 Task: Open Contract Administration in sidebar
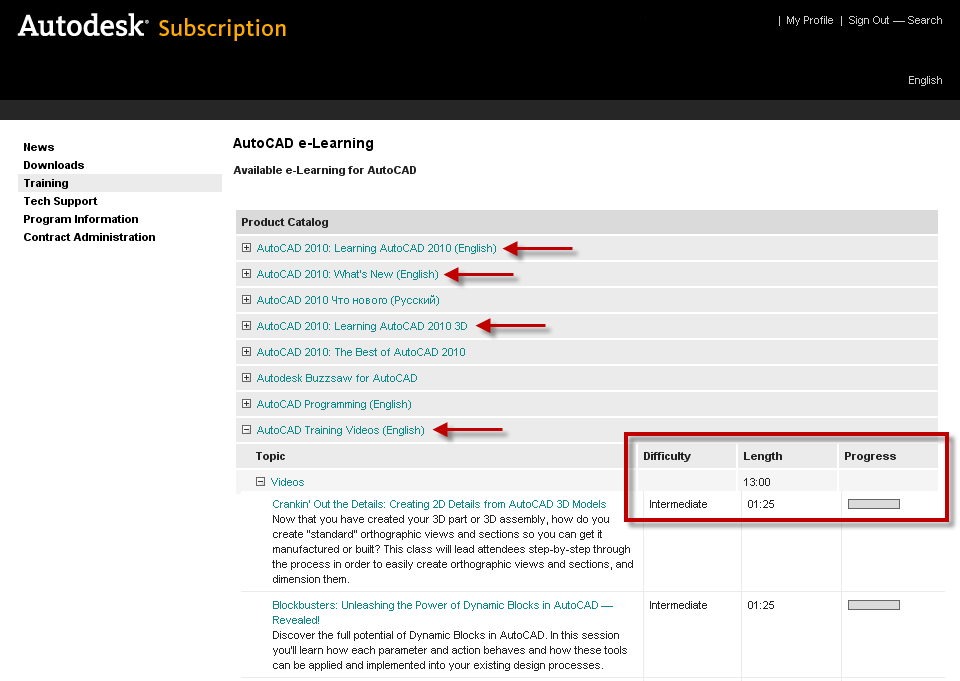tap(89, 237)
